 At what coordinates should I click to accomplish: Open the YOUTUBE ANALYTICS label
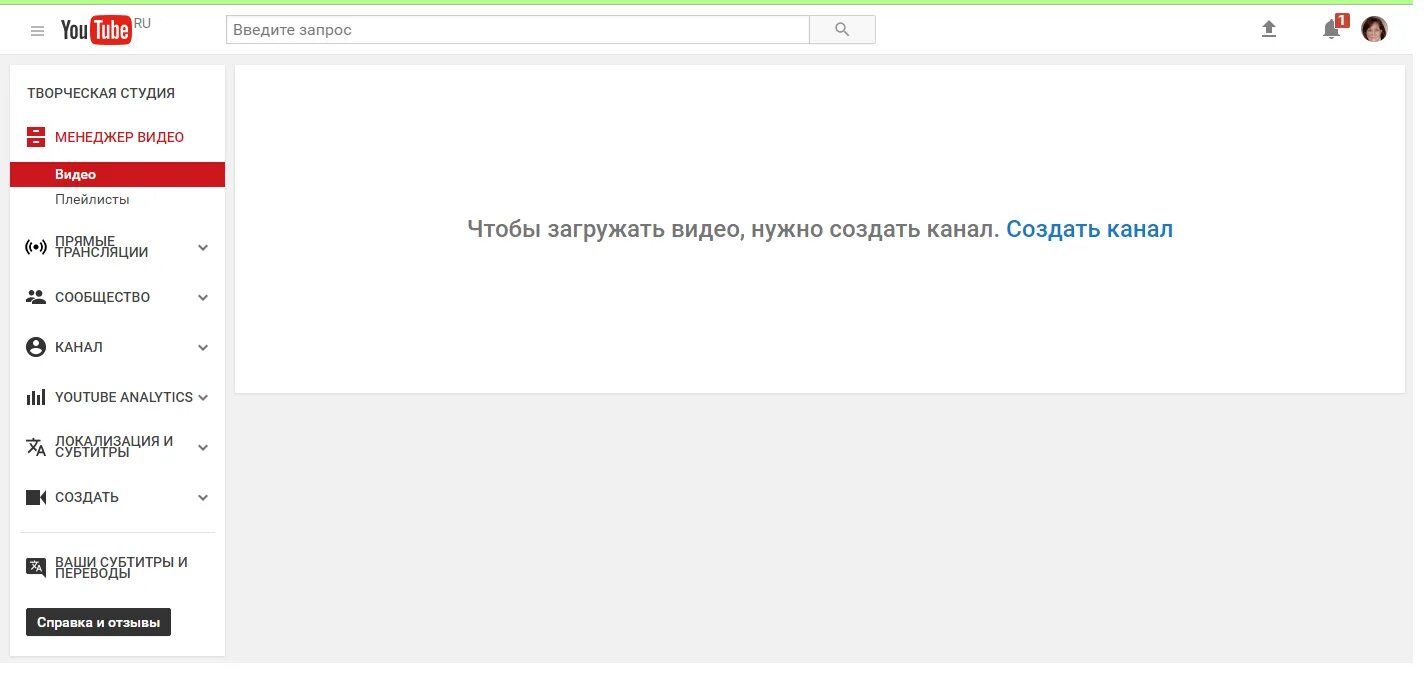pos(124,397)
